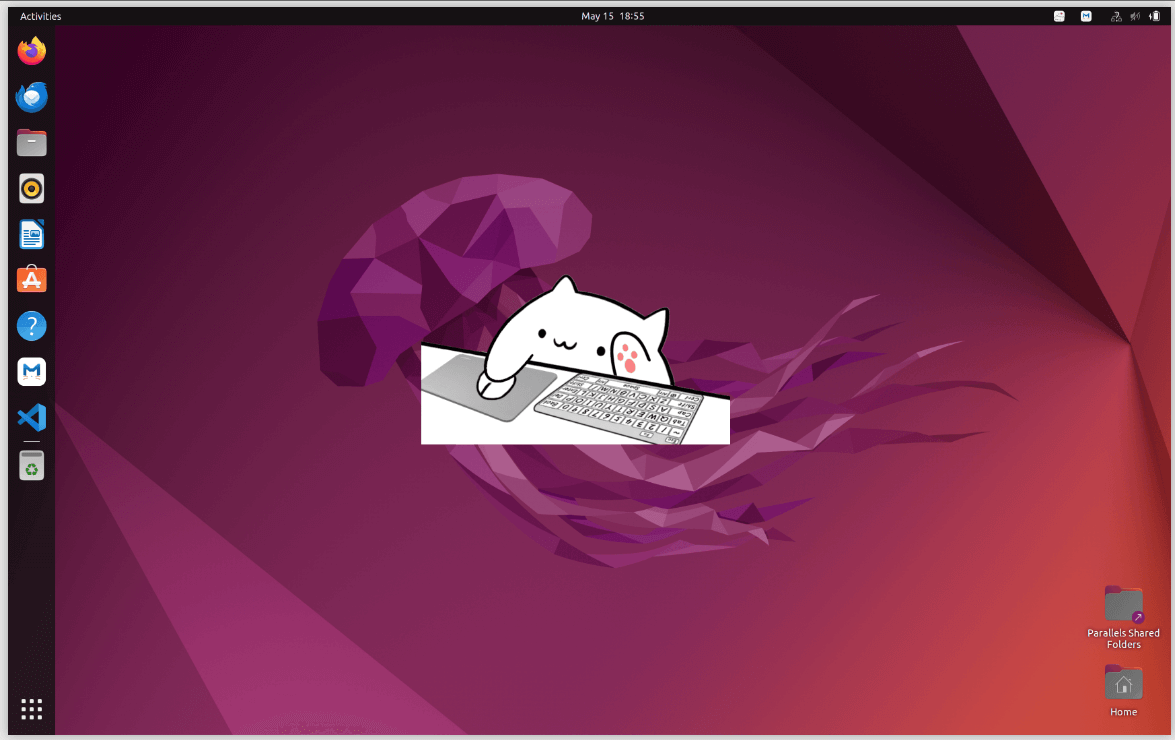Open Ubuntu Software store
The height and width of the screenshot is (740, 1175).
(31, 280)
